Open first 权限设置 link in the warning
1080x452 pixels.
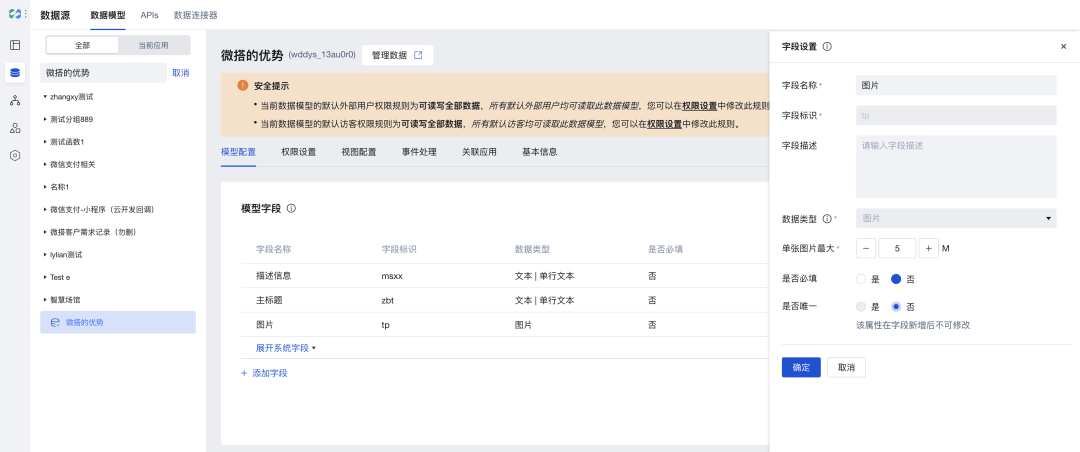700,106
